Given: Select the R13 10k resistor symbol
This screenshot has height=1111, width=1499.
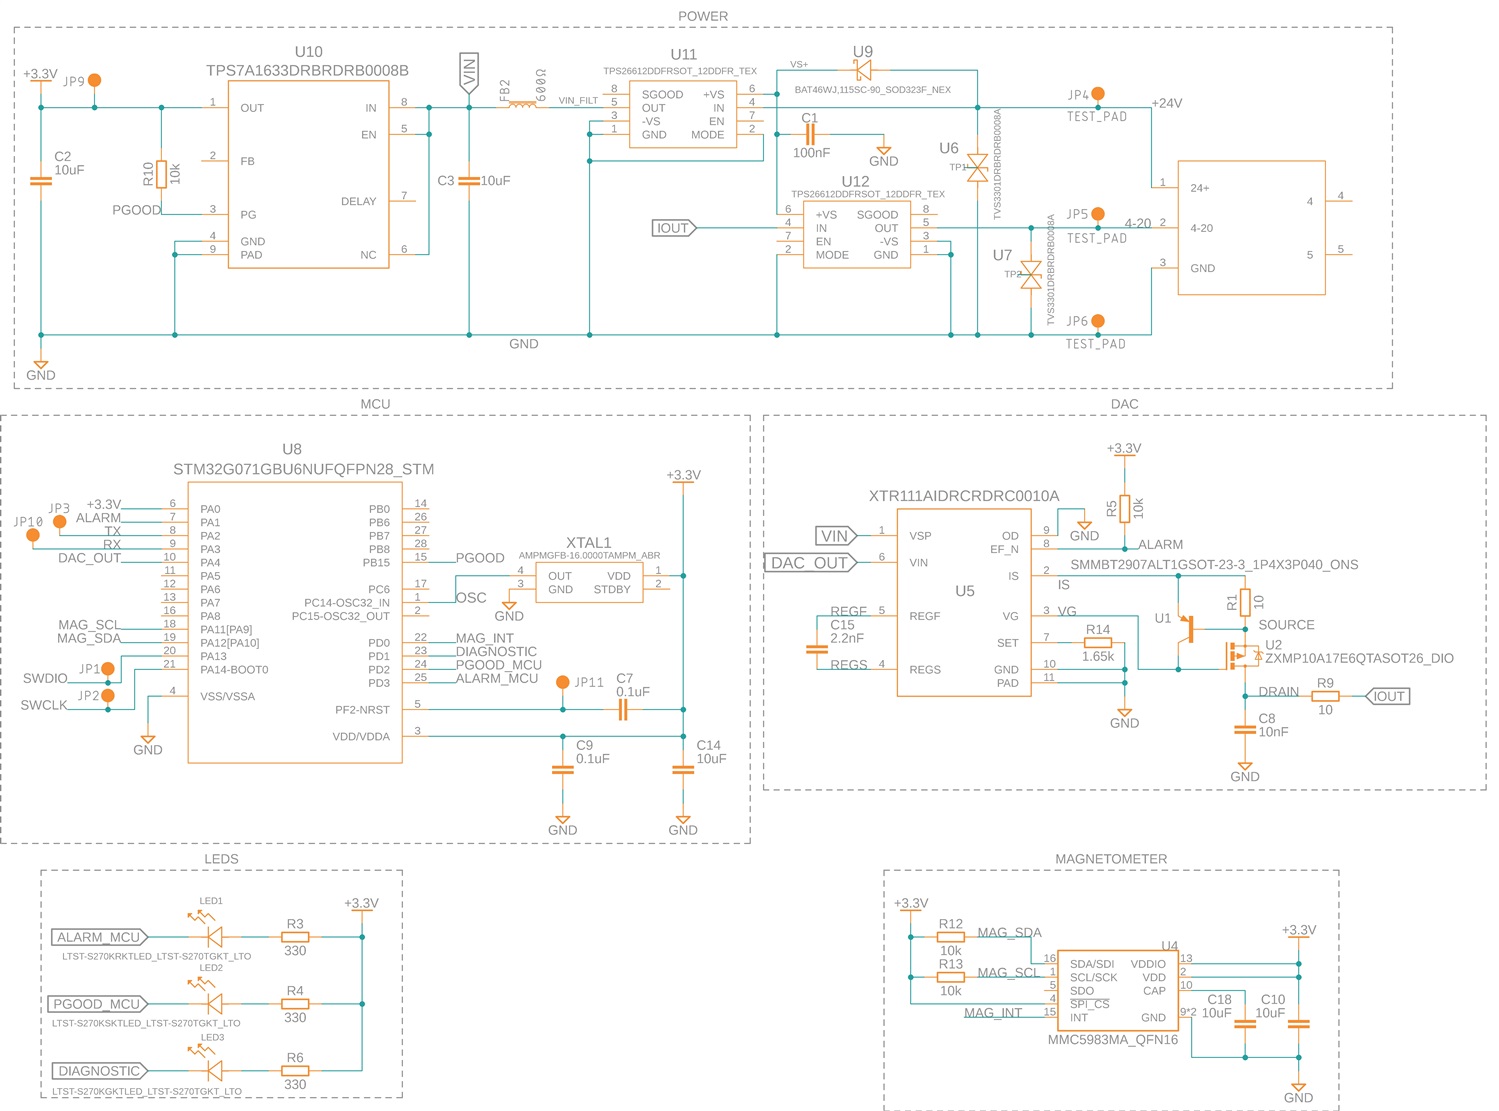Looking at the screenshot, I should 951,977.
